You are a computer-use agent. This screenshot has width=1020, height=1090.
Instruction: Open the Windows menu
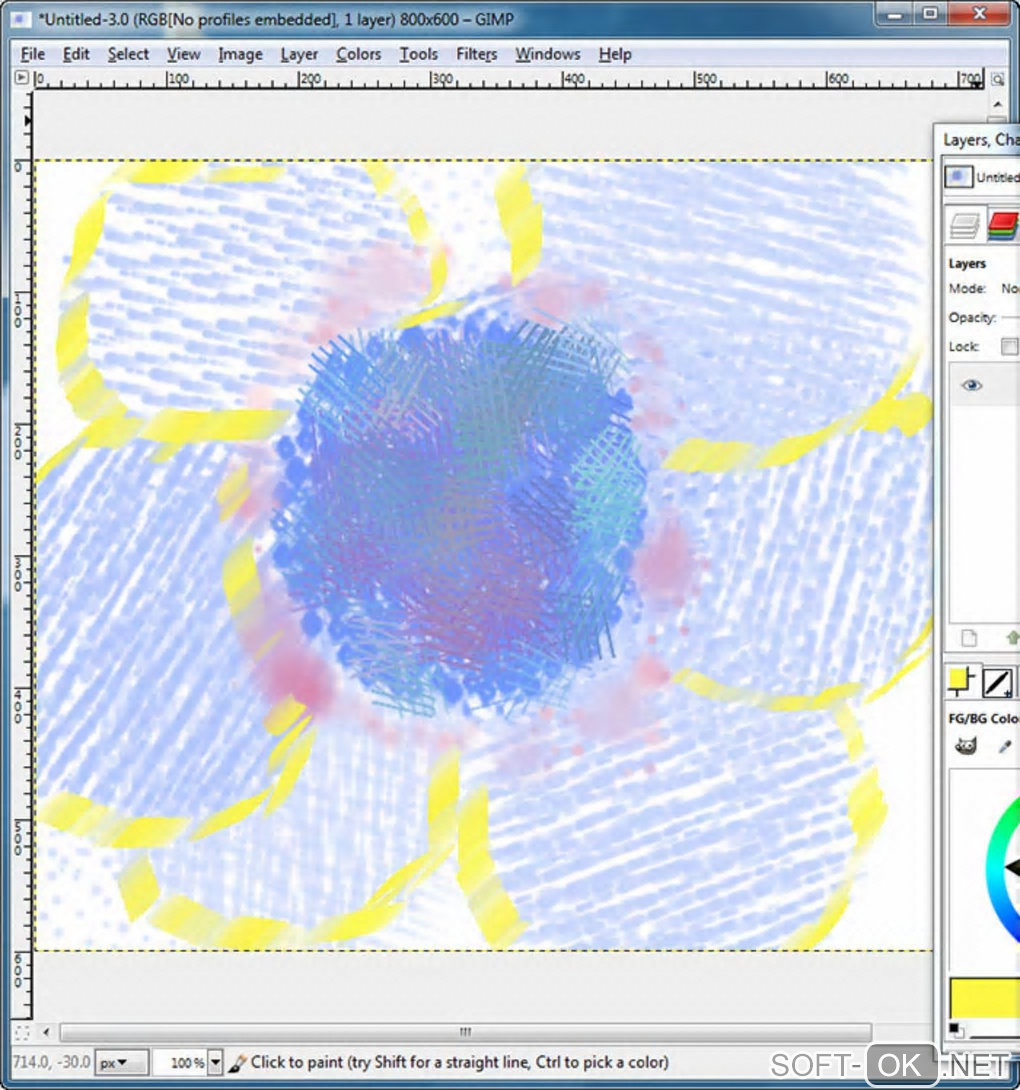tap(547, 54)
